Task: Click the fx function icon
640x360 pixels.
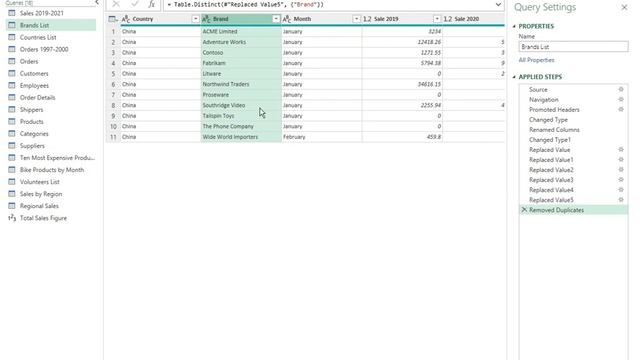Action: click(x=151, y=4)
